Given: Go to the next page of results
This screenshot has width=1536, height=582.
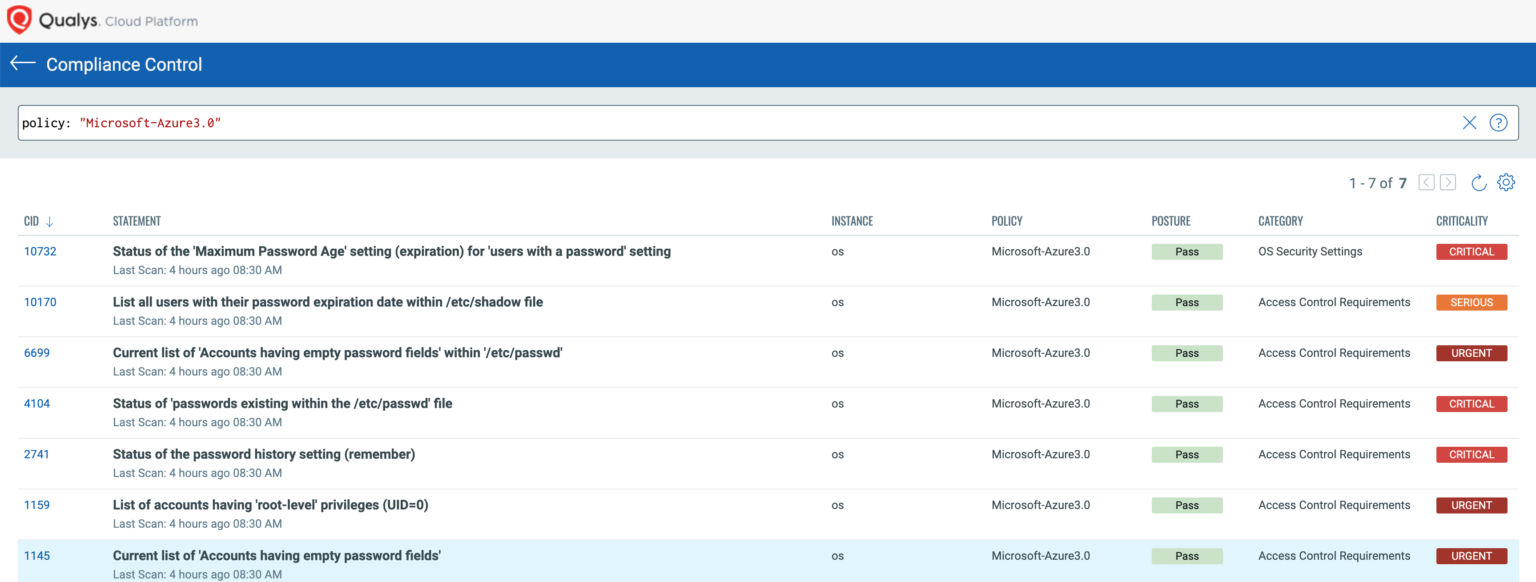Looking at the screenshot, I should pyautogui.click(x=1448, y=182).
